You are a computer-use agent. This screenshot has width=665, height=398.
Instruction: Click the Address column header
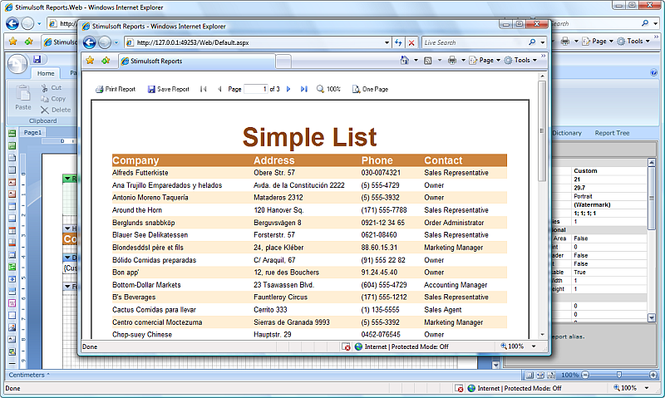[x=274, y=160]
